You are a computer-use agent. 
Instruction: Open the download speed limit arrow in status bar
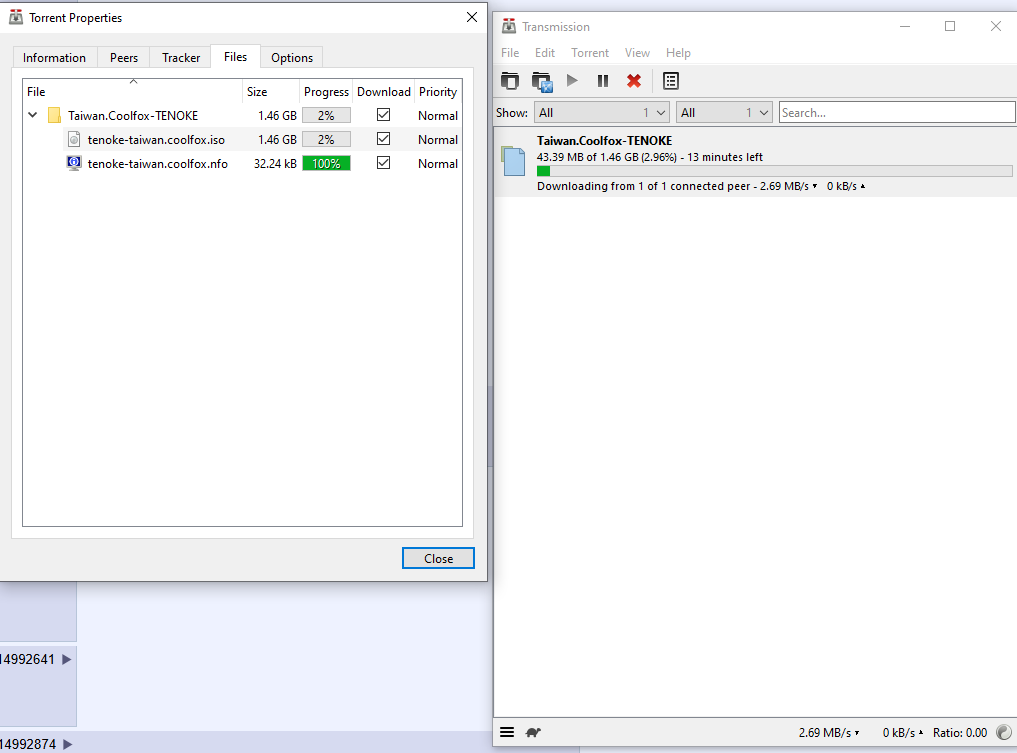pyautogui.click(x=857, y=732)
